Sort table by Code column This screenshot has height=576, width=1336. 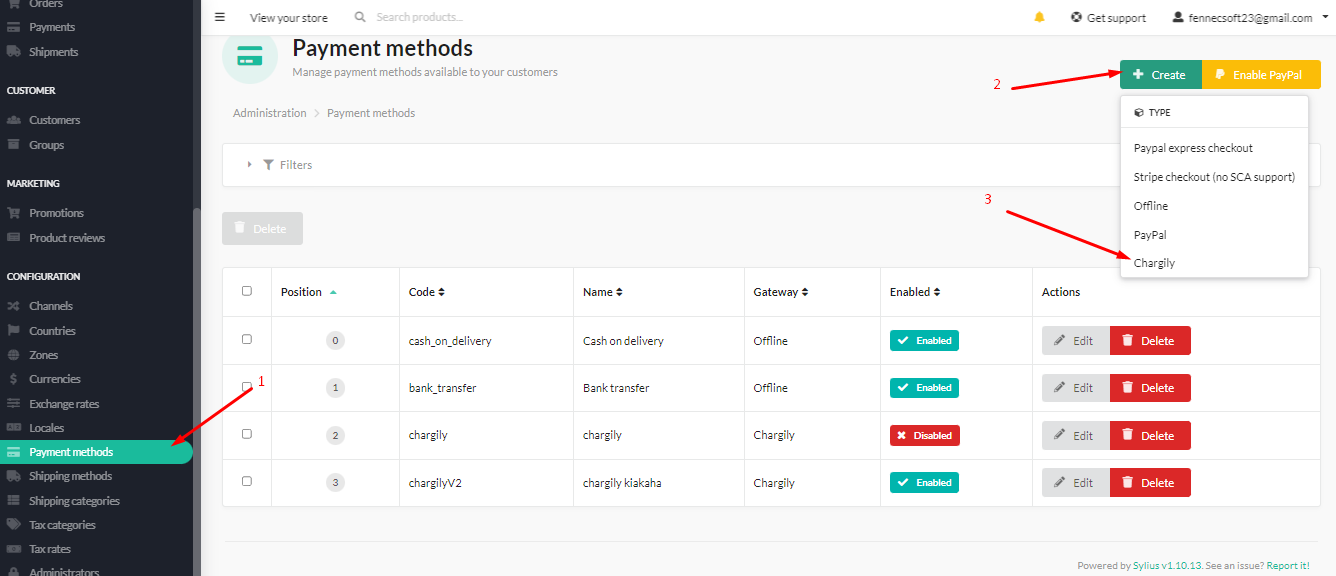(427, 292)
